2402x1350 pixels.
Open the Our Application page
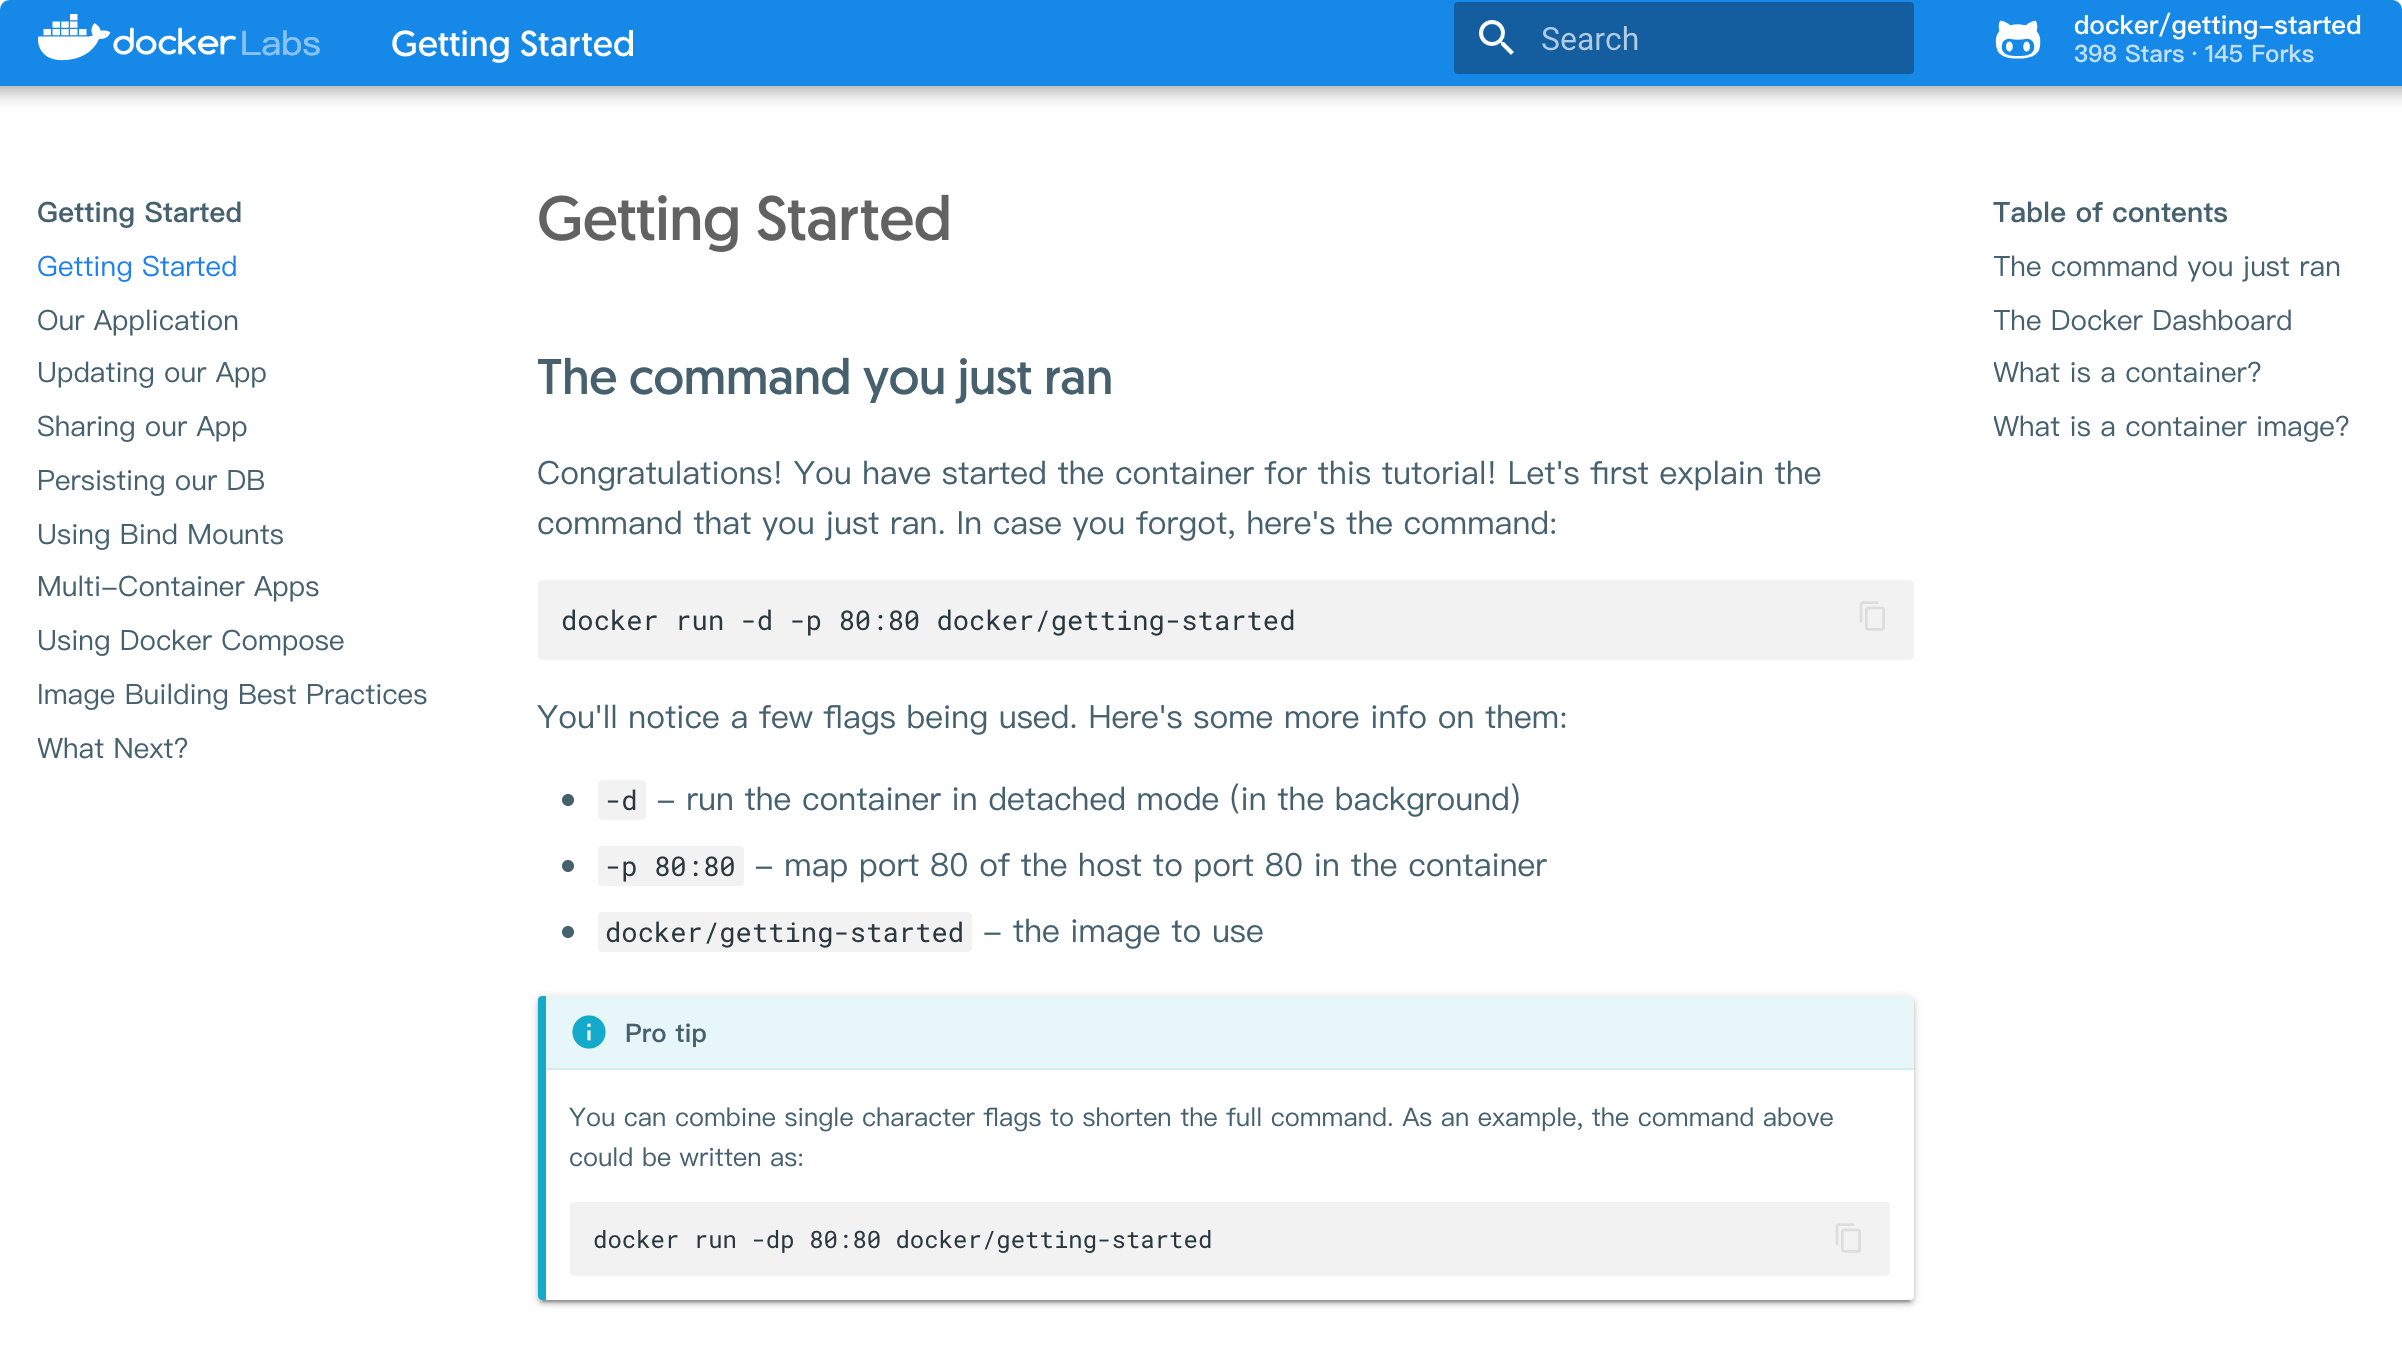pyautogui.click(x=138, y=320)
